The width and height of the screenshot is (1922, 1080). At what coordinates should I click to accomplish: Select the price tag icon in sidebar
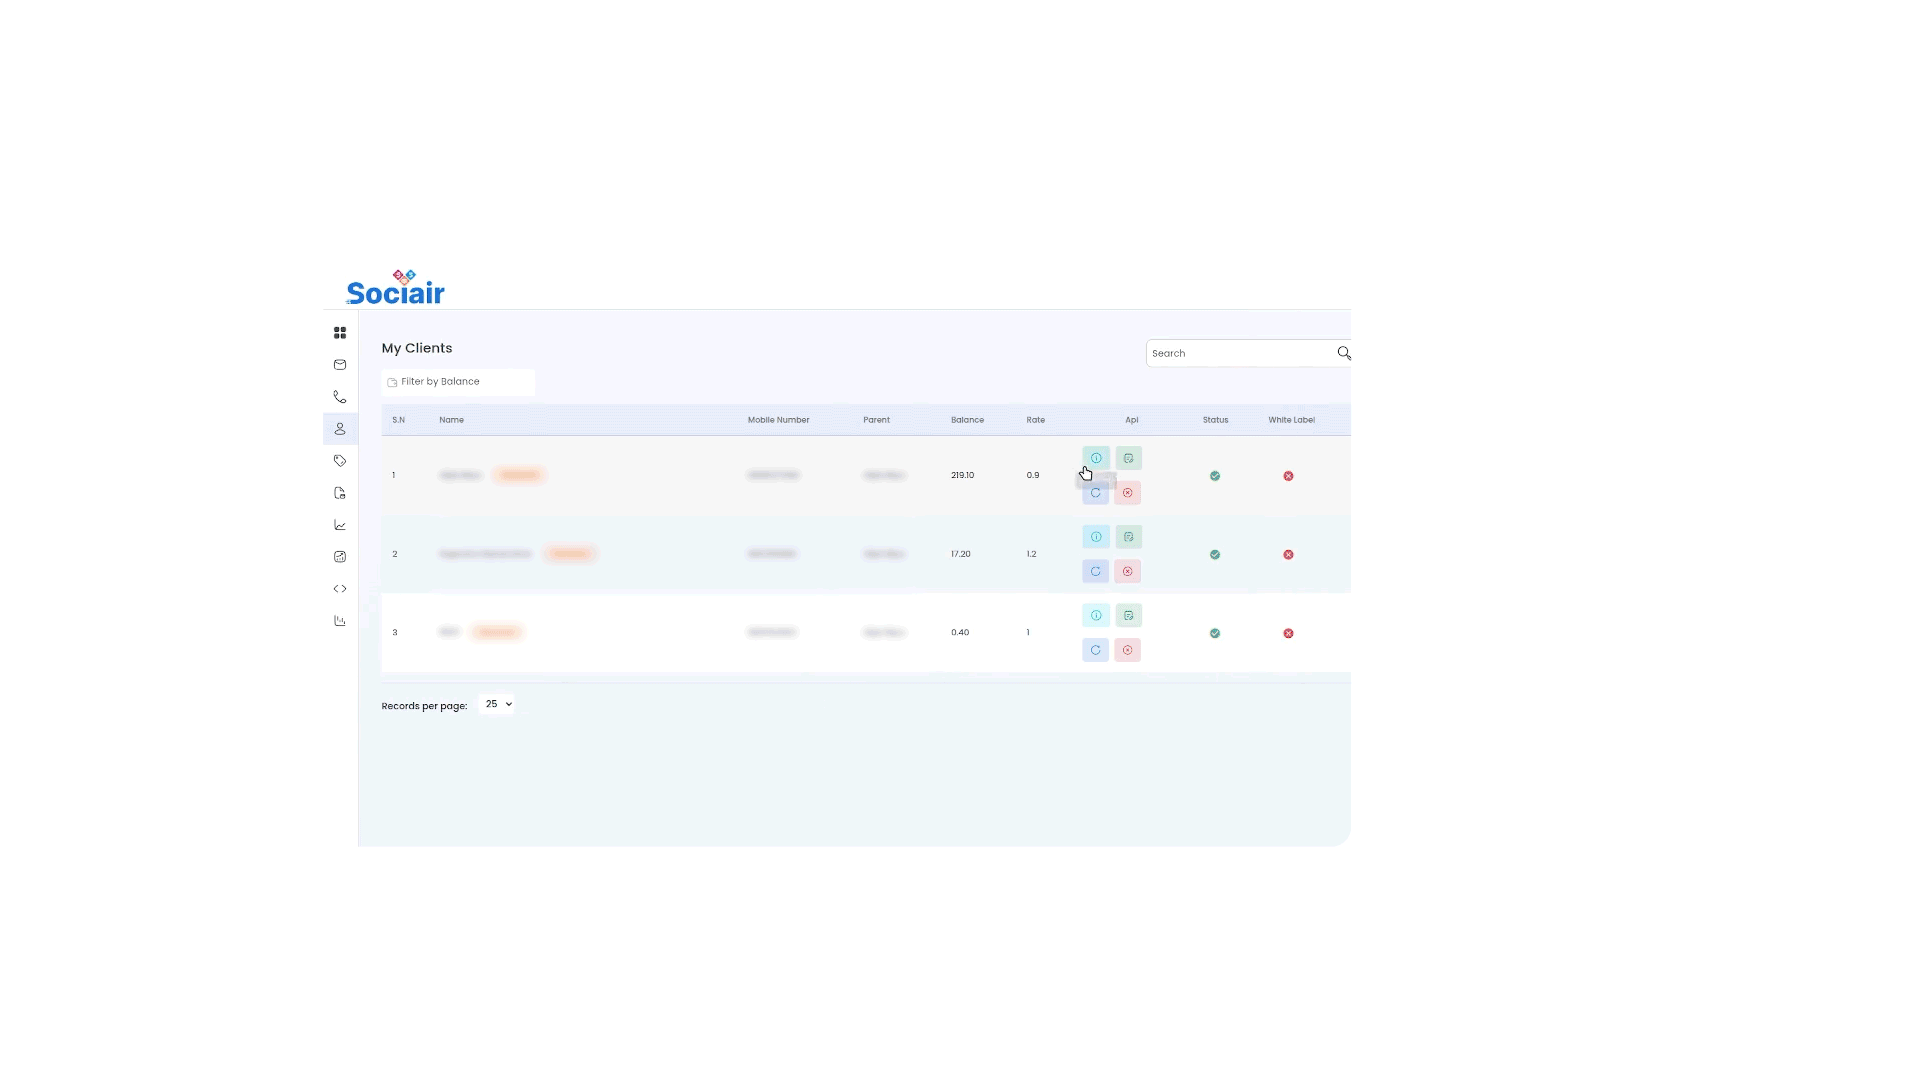coord(340,461)
